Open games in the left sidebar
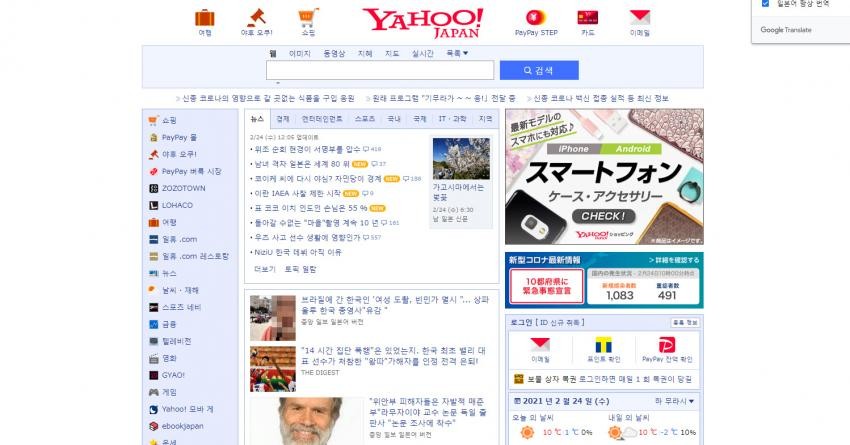This screenshot has height=445, width=850. 169,392
